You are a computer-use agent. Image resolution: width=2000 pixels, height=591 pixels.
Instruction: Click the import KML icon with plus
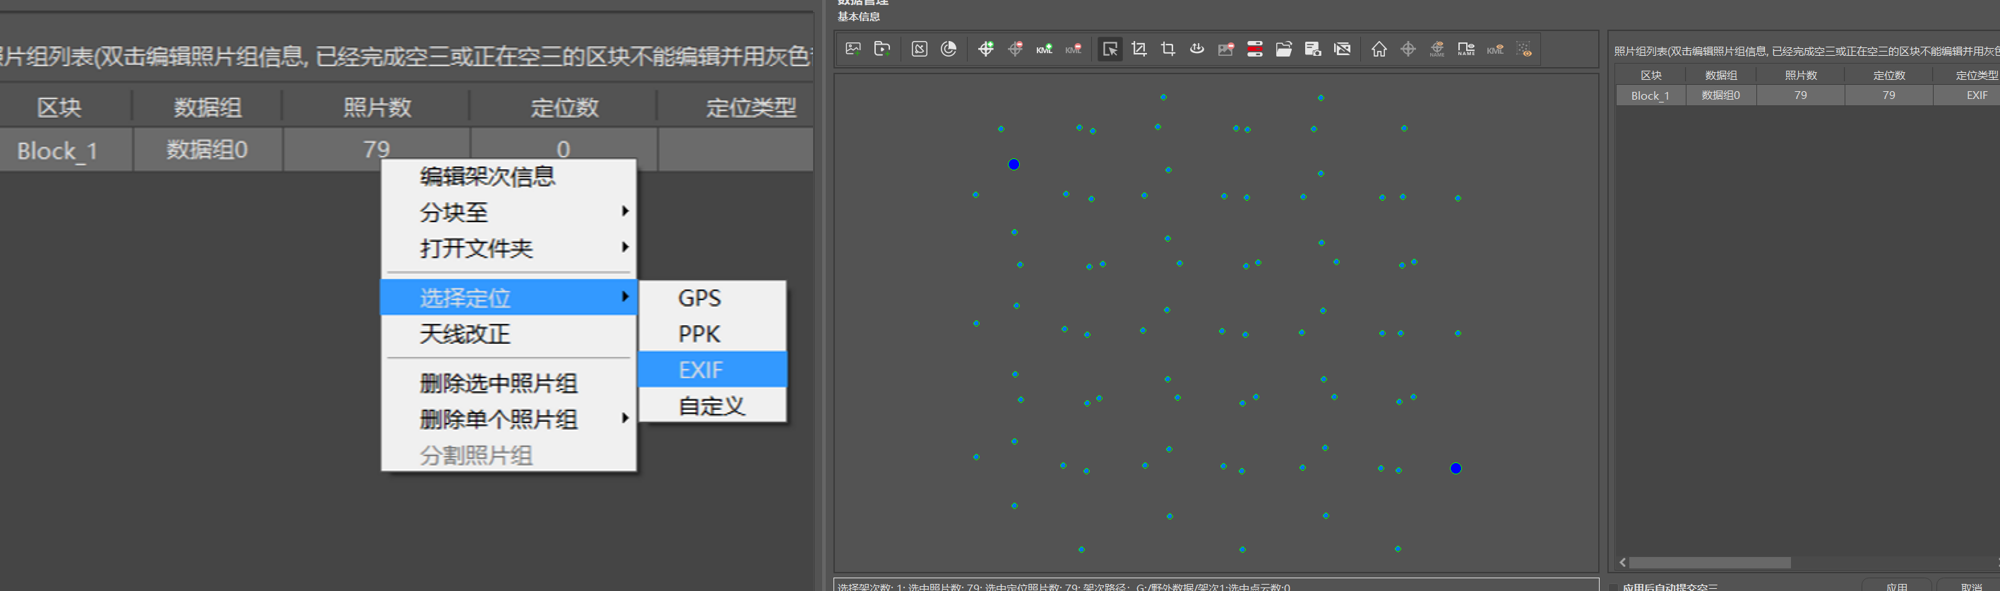[1044, 49]
